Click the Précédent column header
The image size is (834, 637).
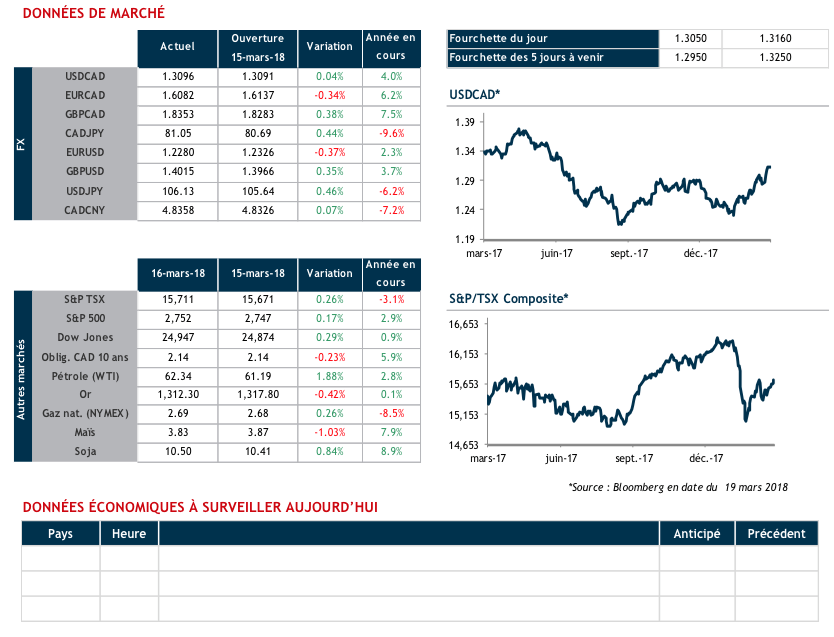tap(776, 533)
